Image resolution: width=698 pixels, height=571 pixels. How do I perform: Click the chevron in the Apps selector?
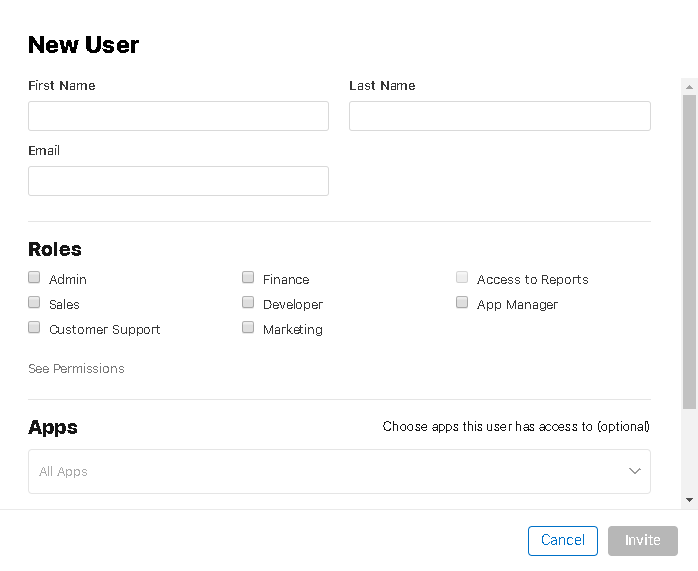(x=634, y=471)
